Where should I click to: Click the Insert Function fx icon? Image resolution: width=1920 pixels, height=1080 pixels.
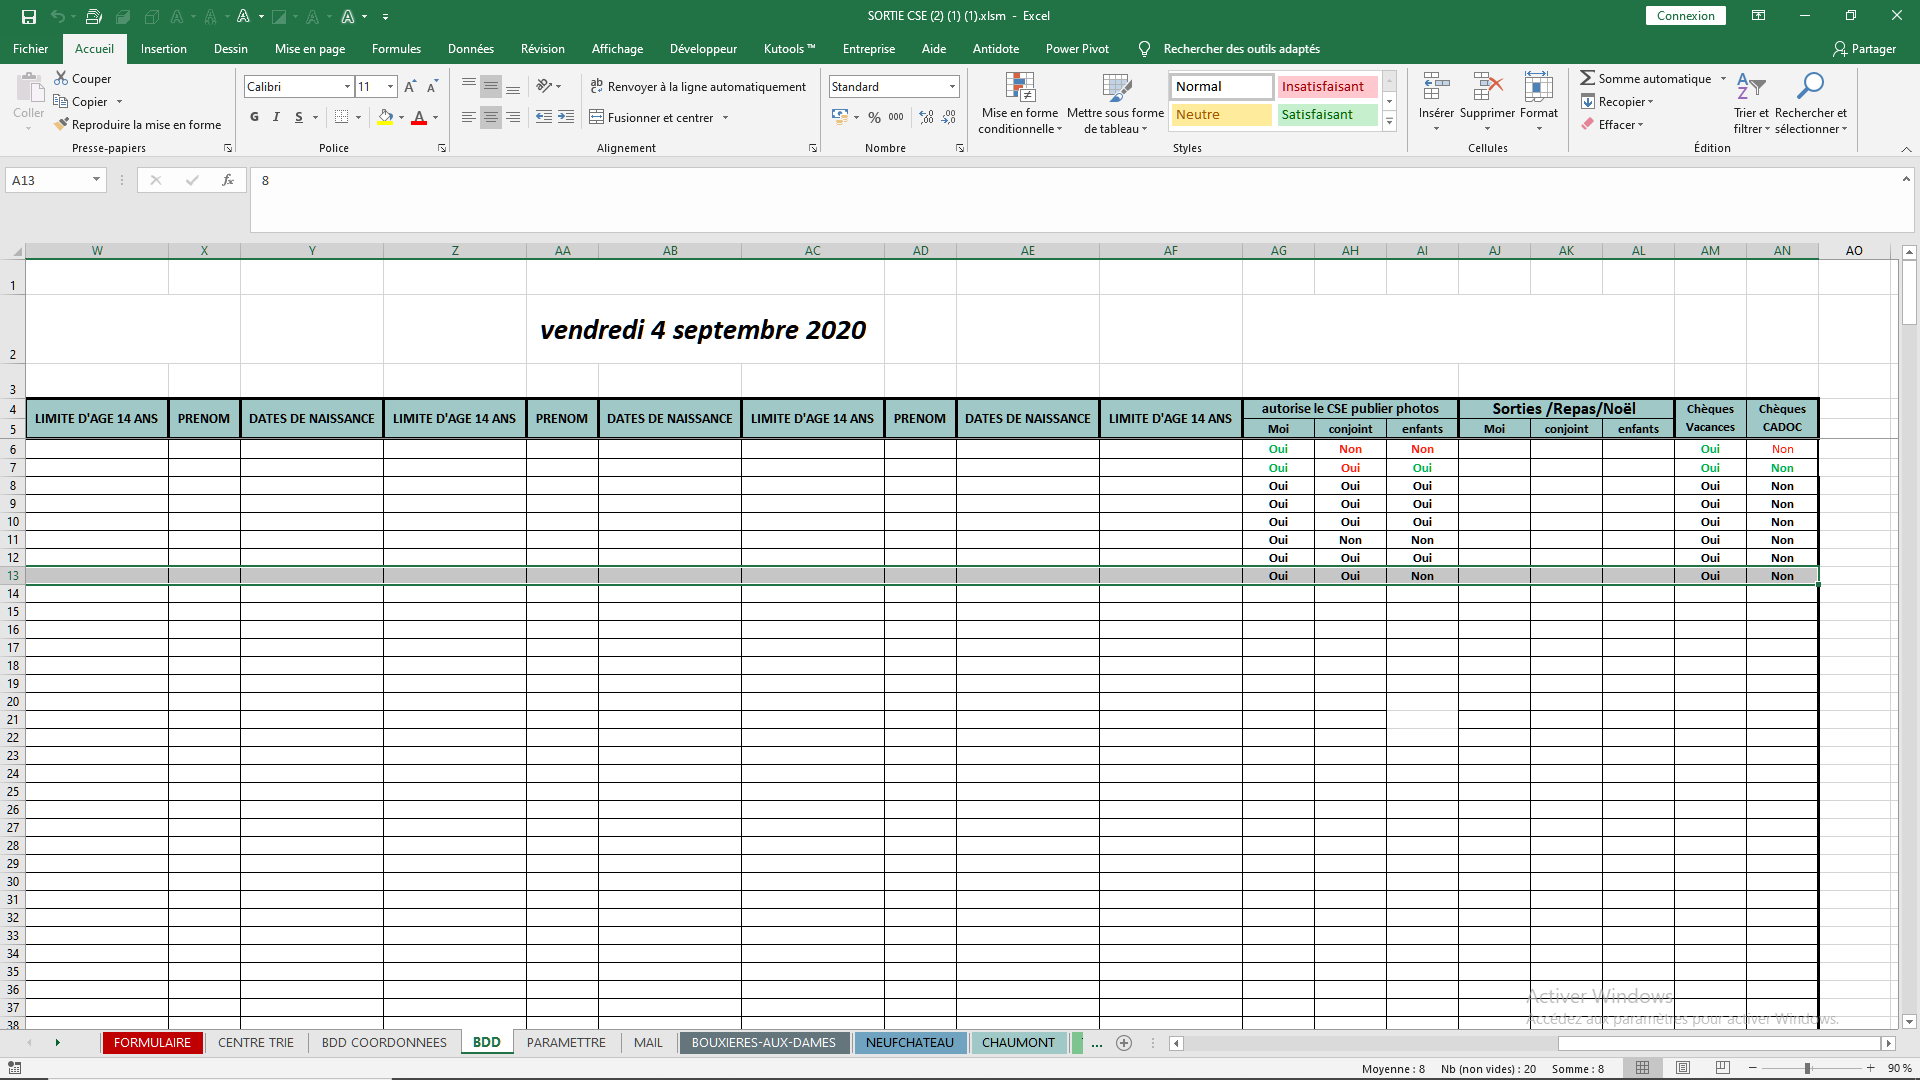point(228,180)
